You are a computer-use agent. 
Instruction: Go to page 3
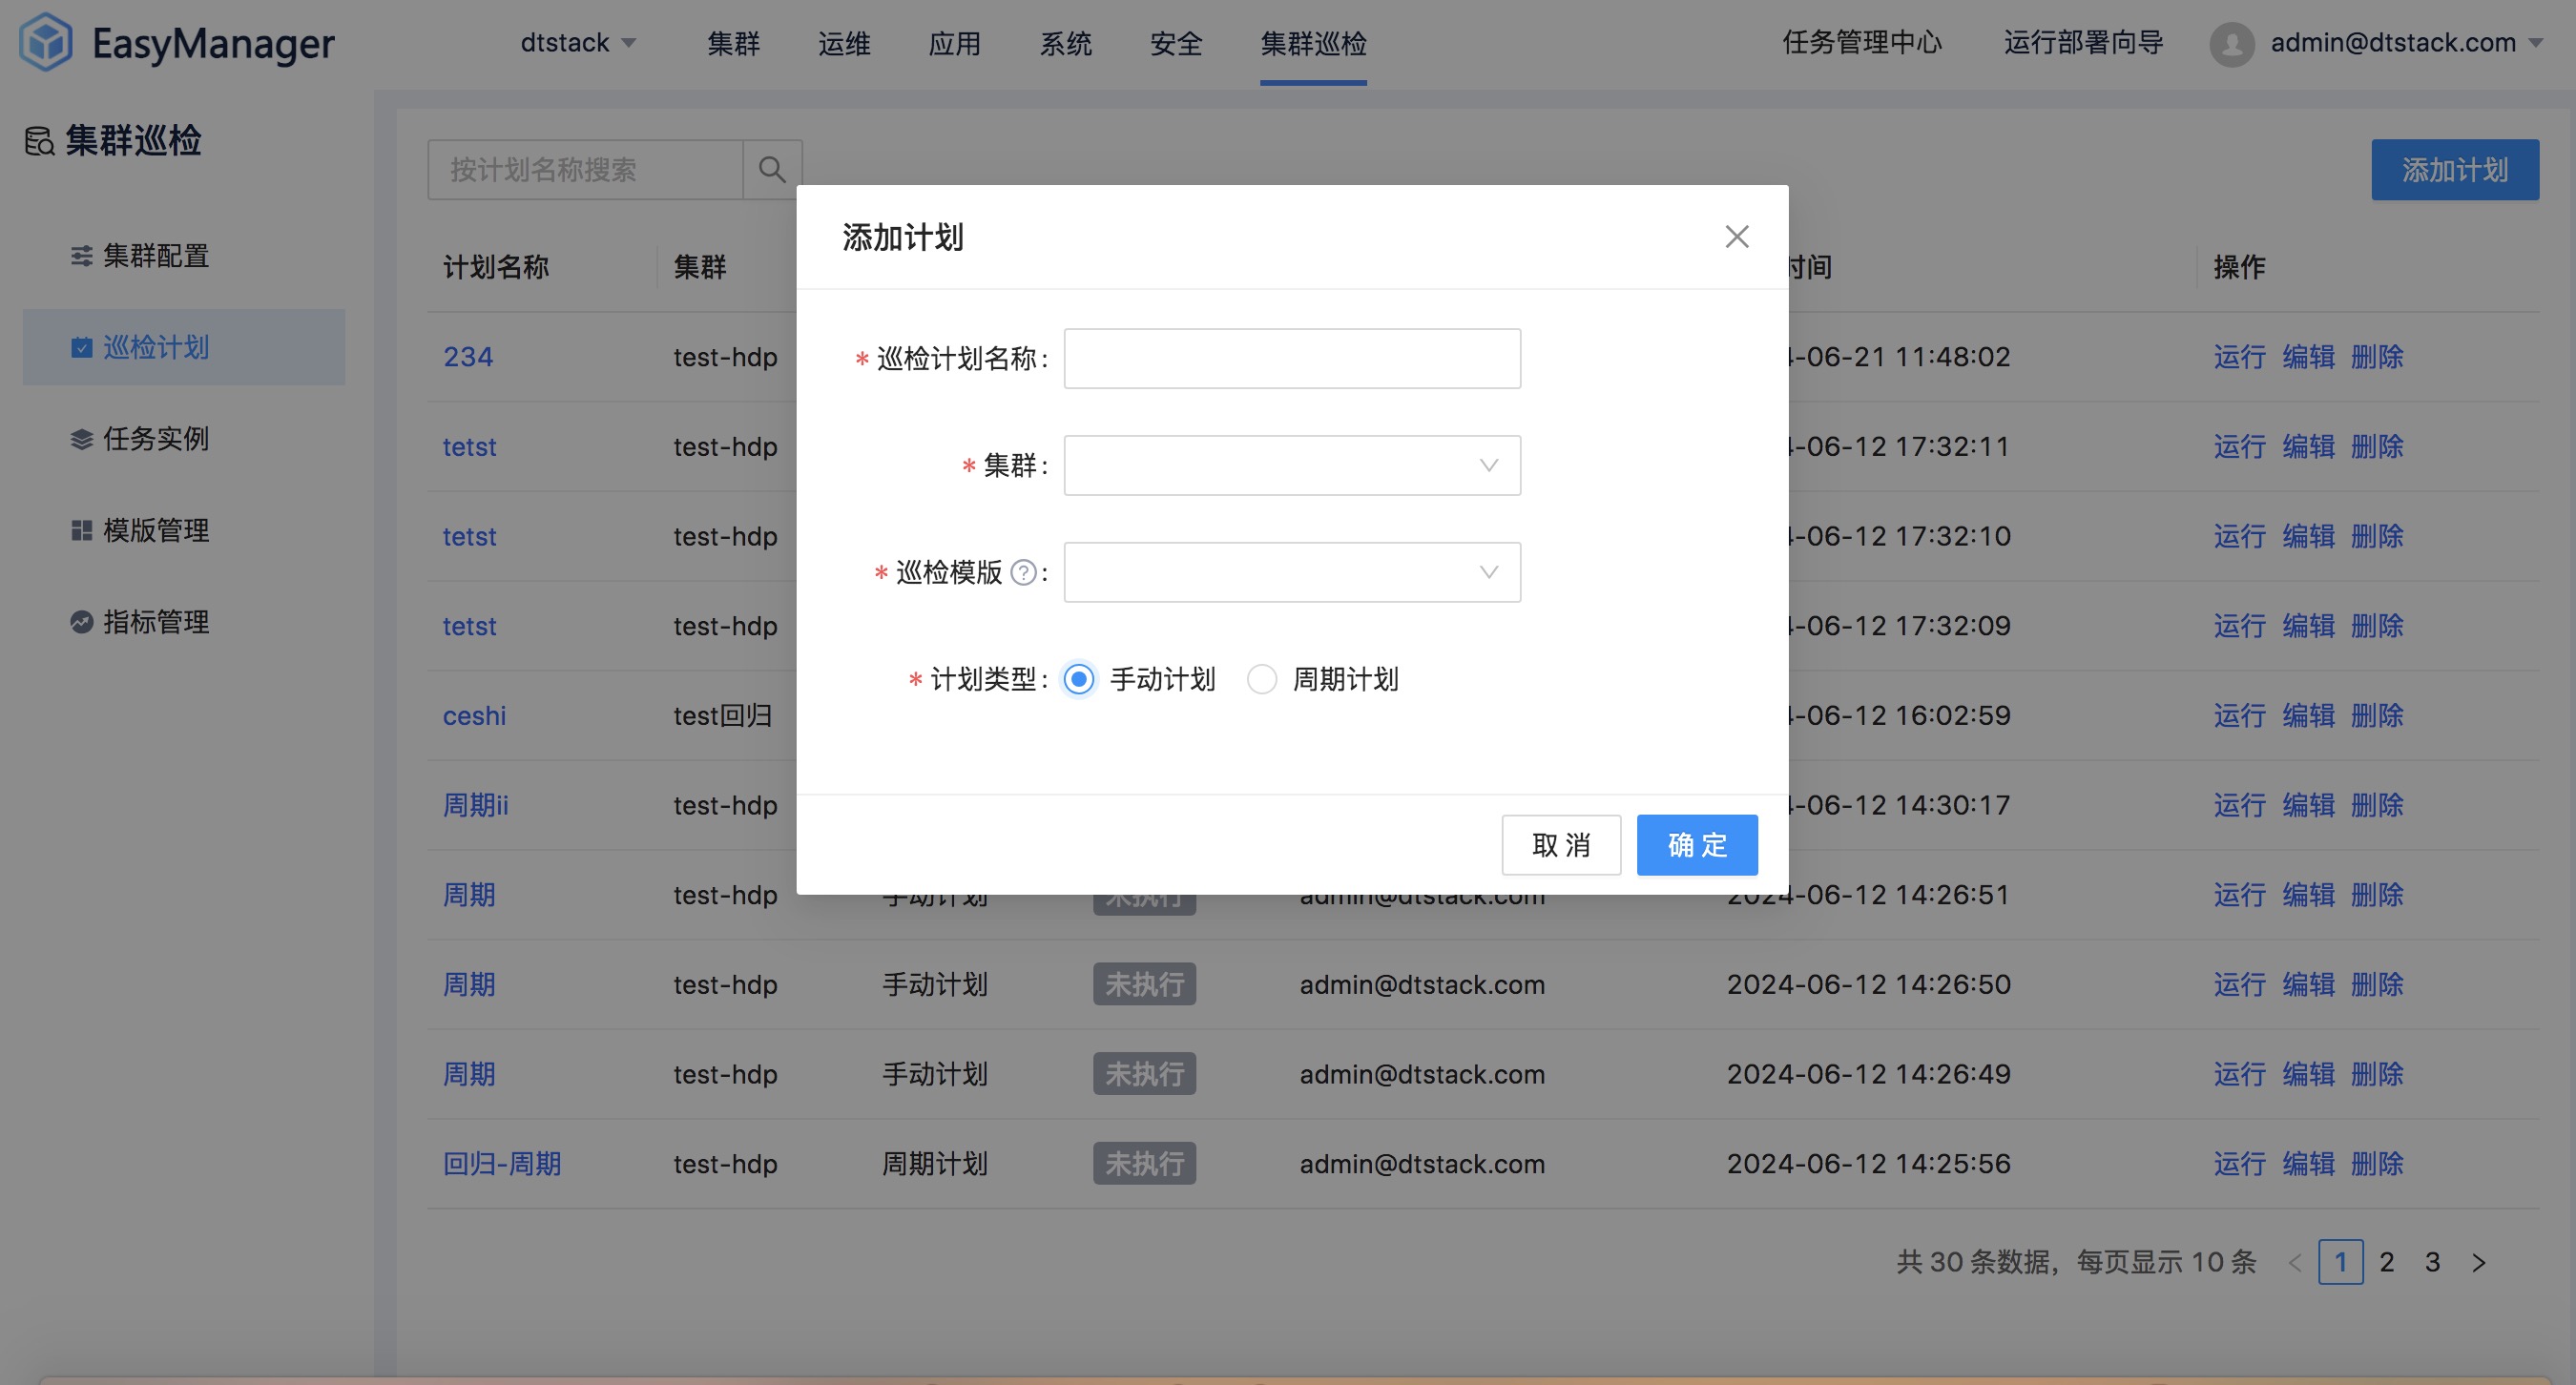[2433, 1262]
